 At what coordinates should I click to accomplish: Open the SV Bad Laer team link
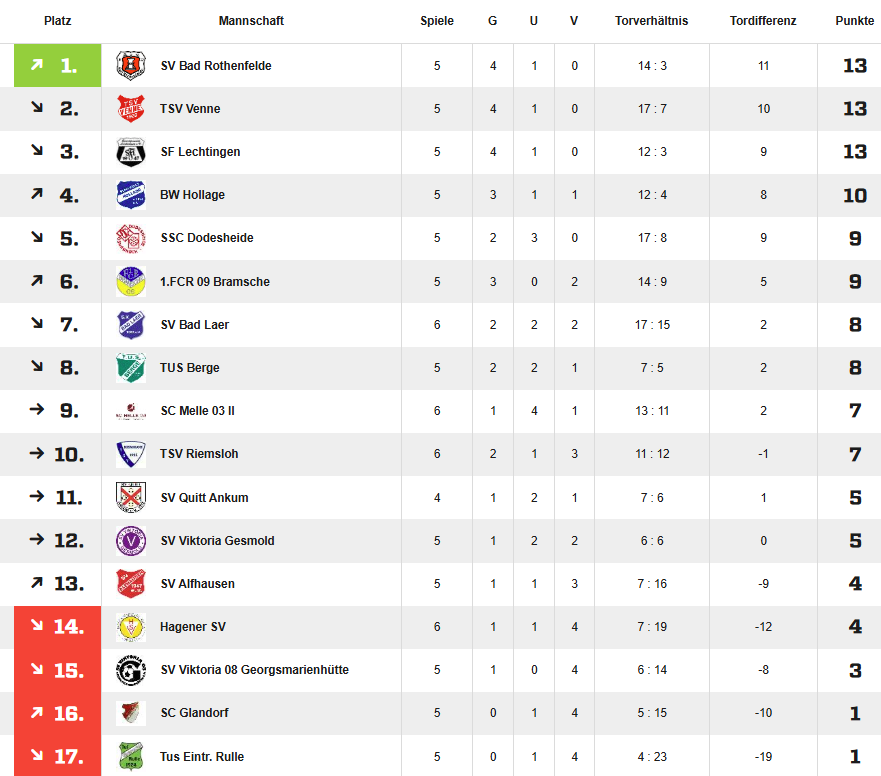pos(194,325)
